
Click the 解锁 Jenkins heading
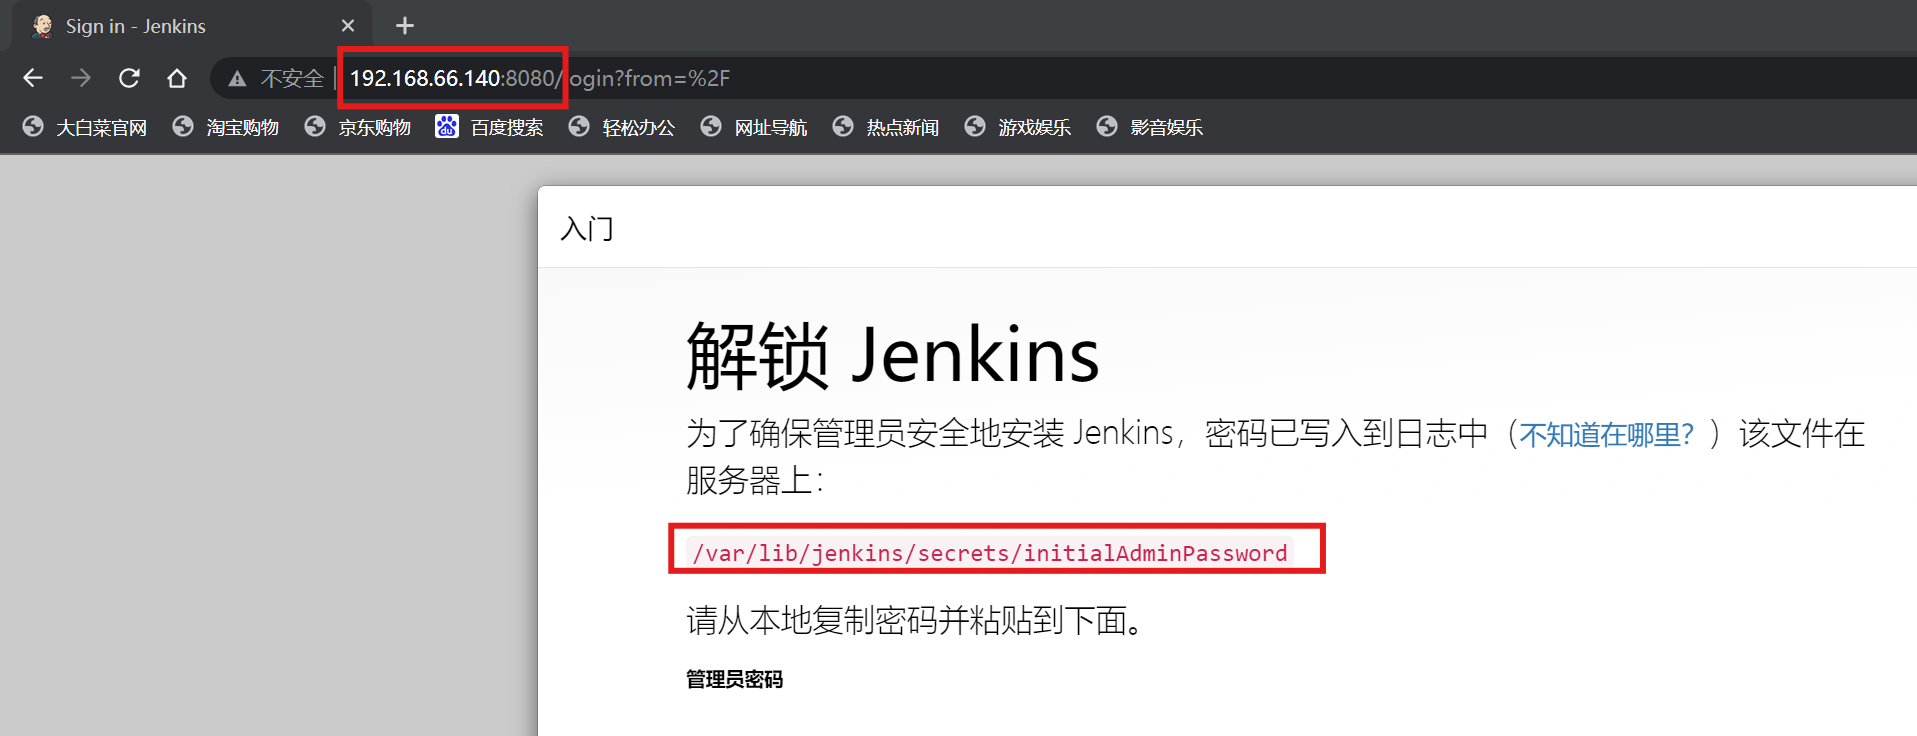point(893,355)
